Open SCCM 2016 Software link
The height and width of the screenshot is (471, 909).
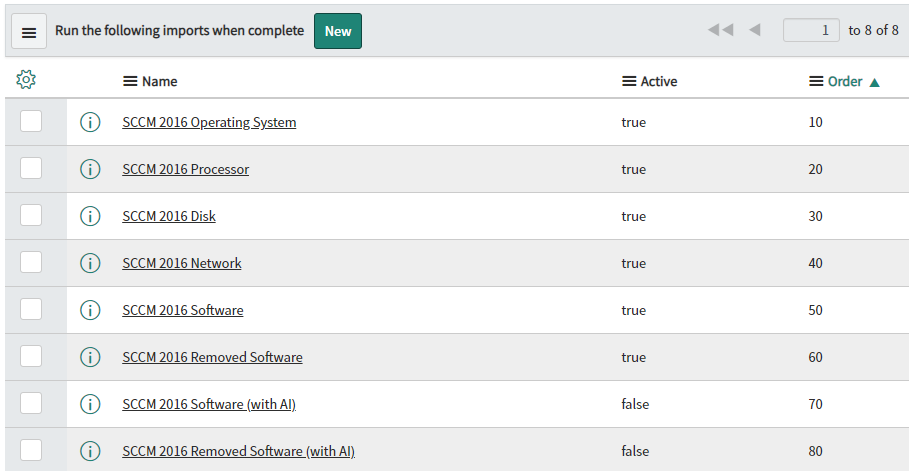[183, 310]
